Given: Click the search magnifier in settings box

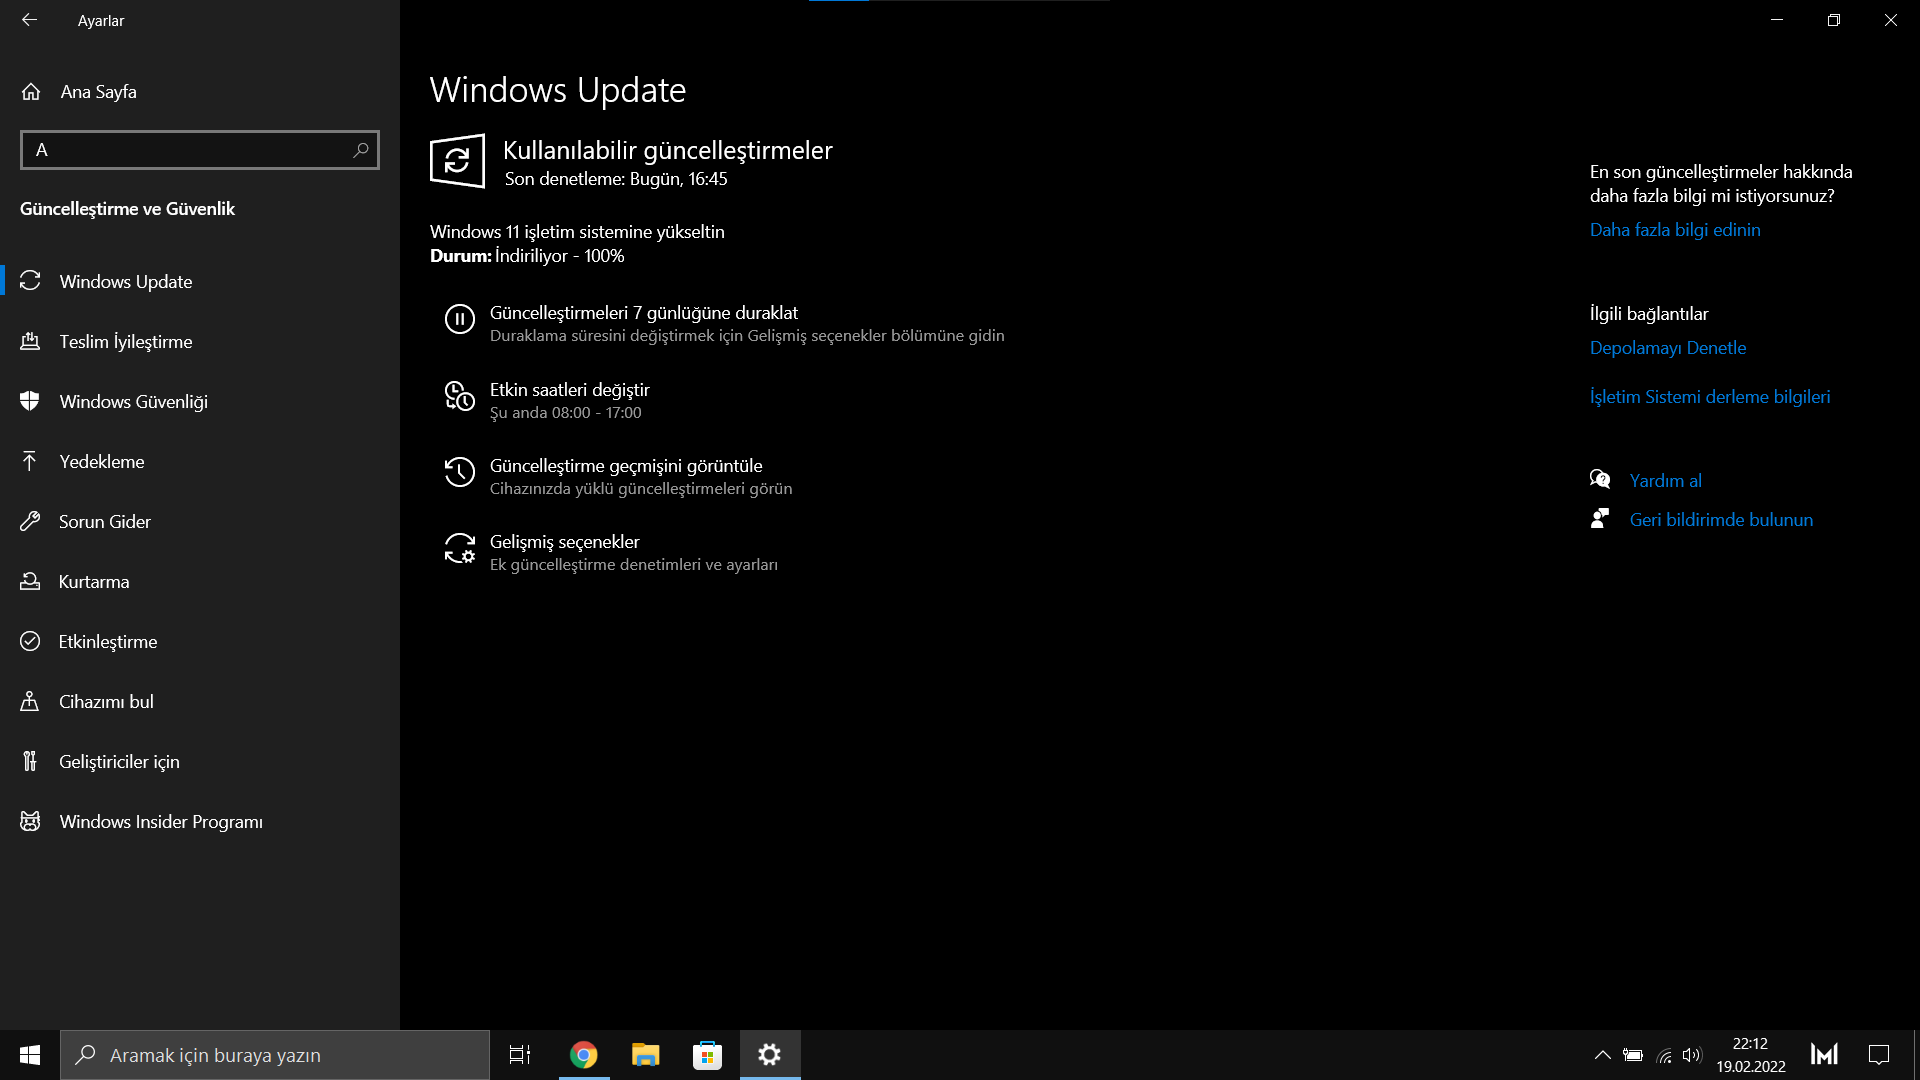Looking at the screenshot, I should 361,150.
